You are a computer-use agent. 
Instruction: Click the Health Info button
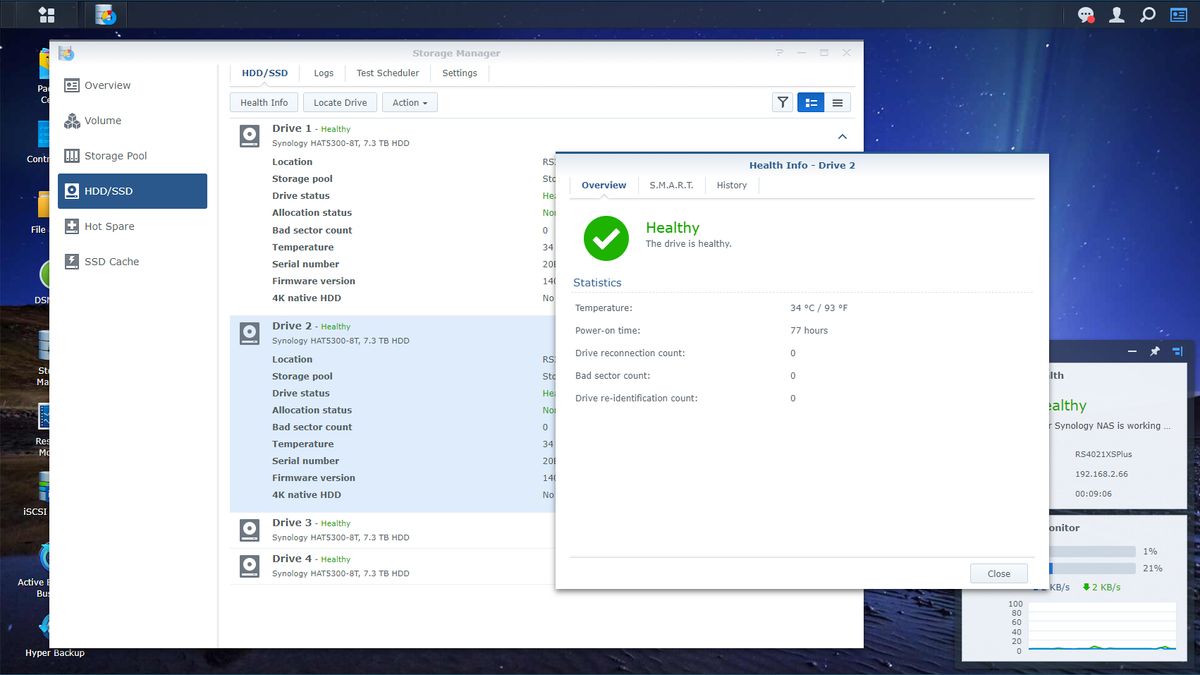[263, 101]
